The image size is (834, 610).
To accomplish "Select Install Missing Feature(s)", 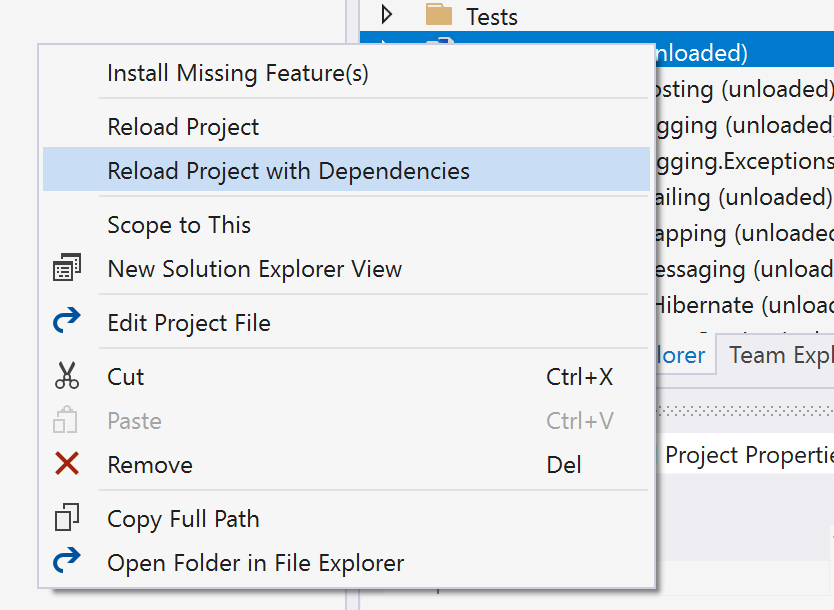I will tap(238, 73).
